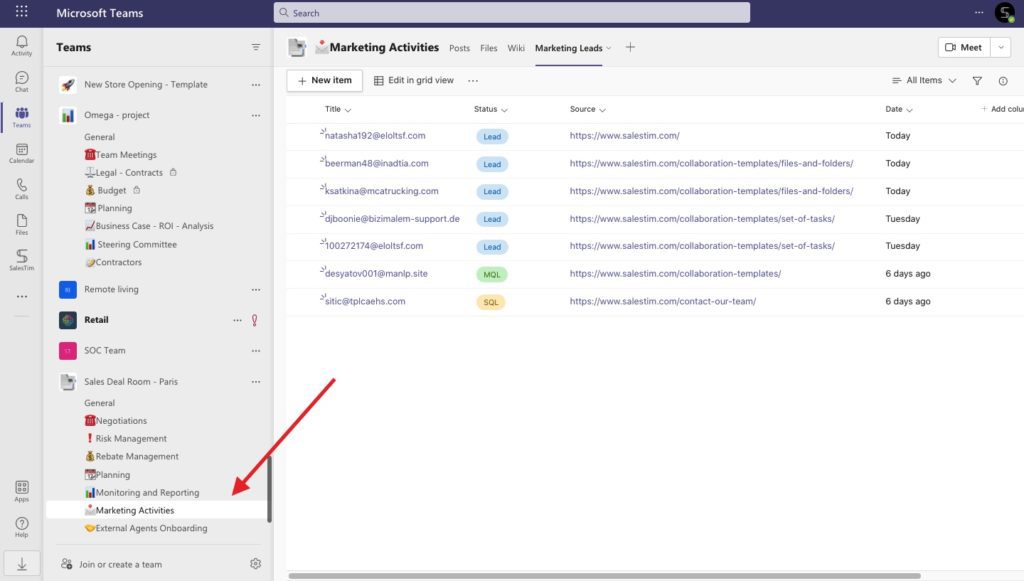Screen dimensions: 1024x581
Task: Open the natasha192@eloltsf.com lead item
Action: point(375,136)
